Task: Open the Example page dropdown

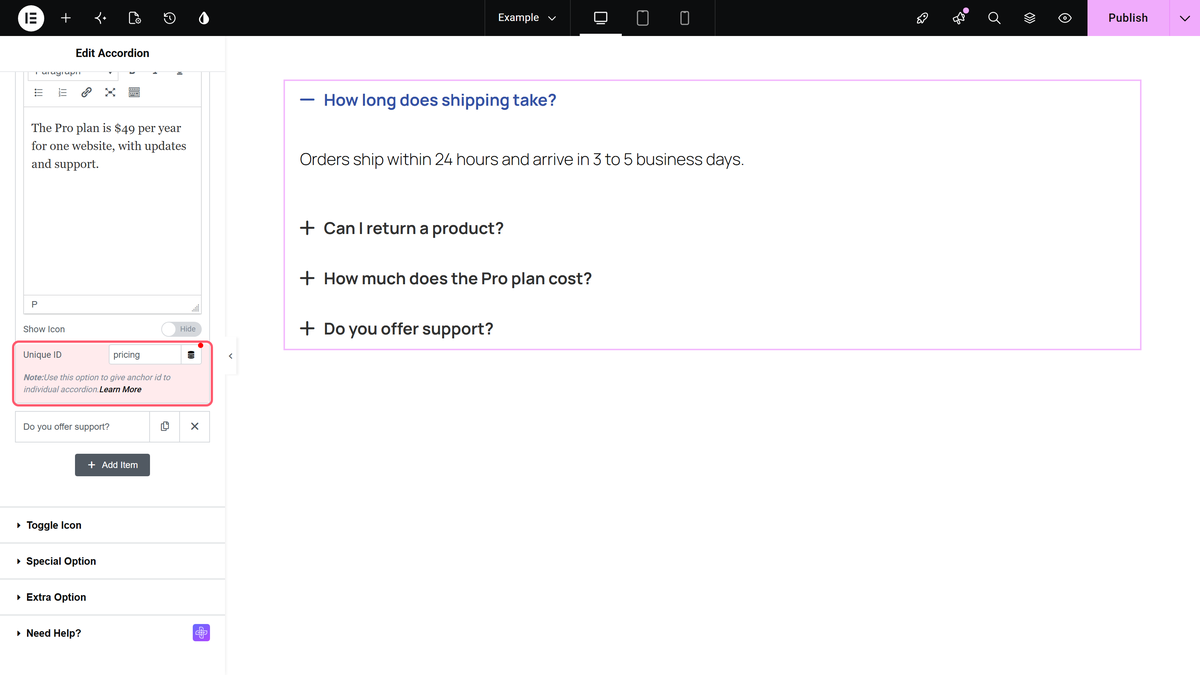Action: click(527, 18)
